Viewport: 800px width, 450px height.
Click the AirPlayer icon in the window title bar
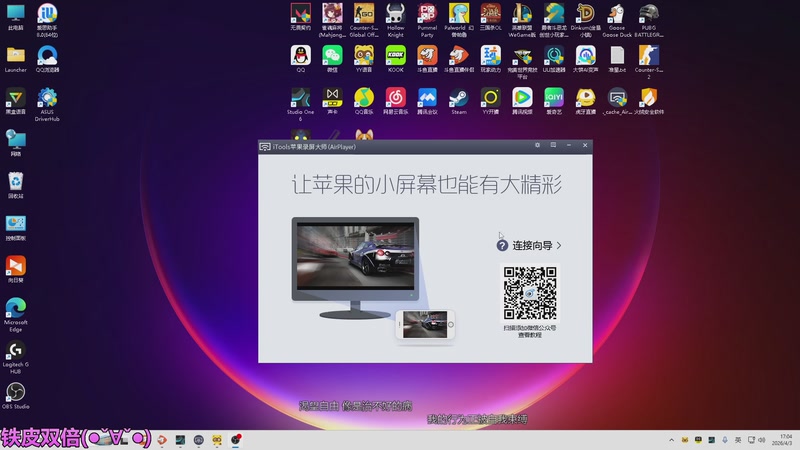click(265, 146)
